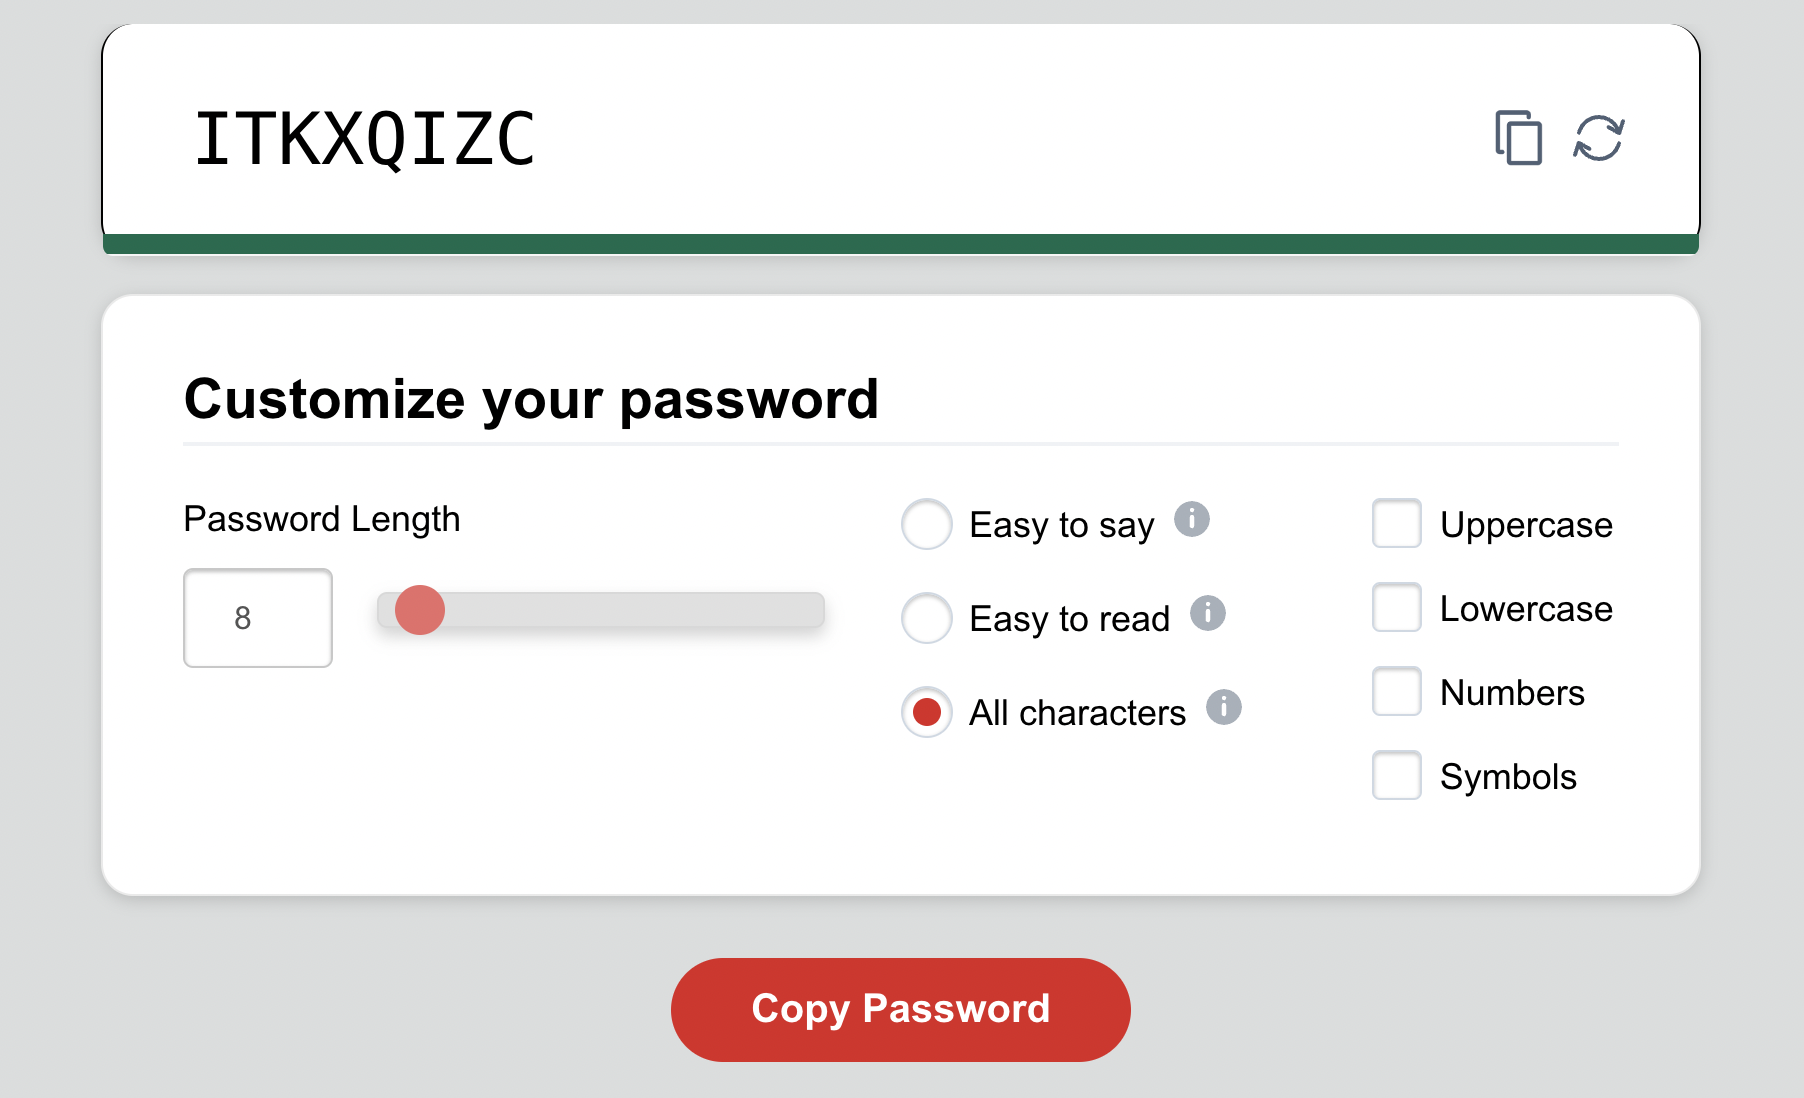
Task: Click the copy-to-clipboard icon beside the password
Action: (x=1518, y=138)
